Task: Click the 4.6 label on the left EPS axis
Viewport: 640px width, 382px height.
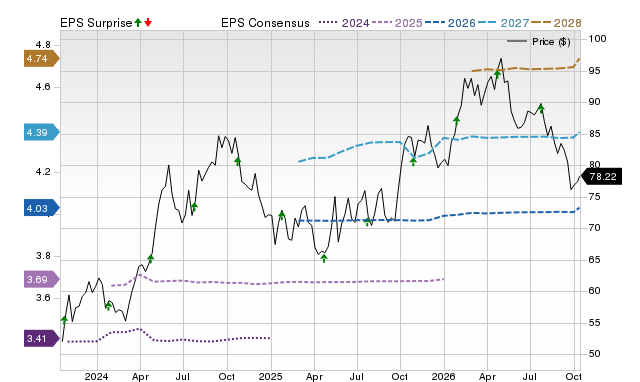Action: pyautogui.click(x=43, y=87)
